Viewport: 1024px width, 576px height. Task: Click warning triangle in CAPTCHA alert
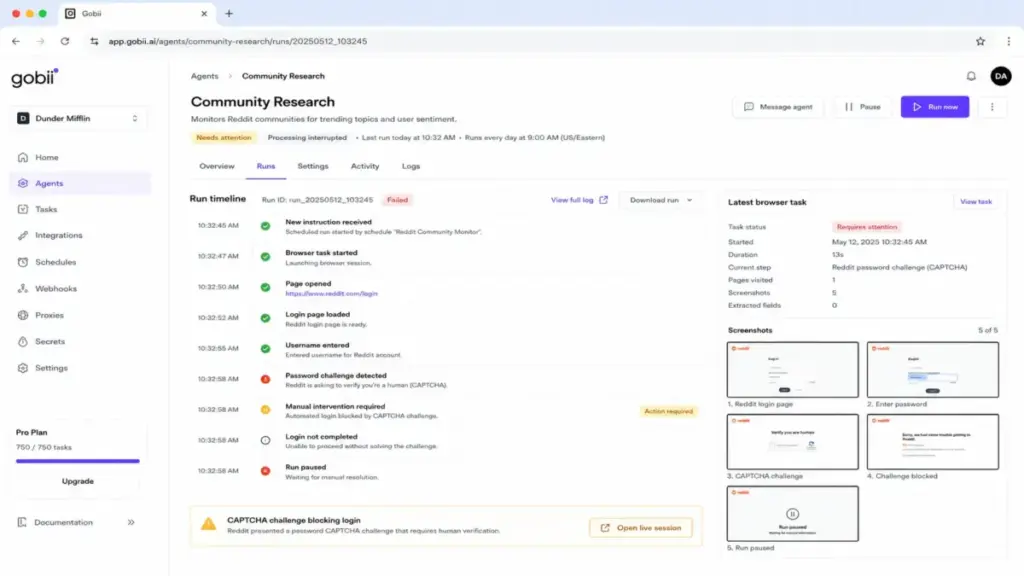coord(208,524)
